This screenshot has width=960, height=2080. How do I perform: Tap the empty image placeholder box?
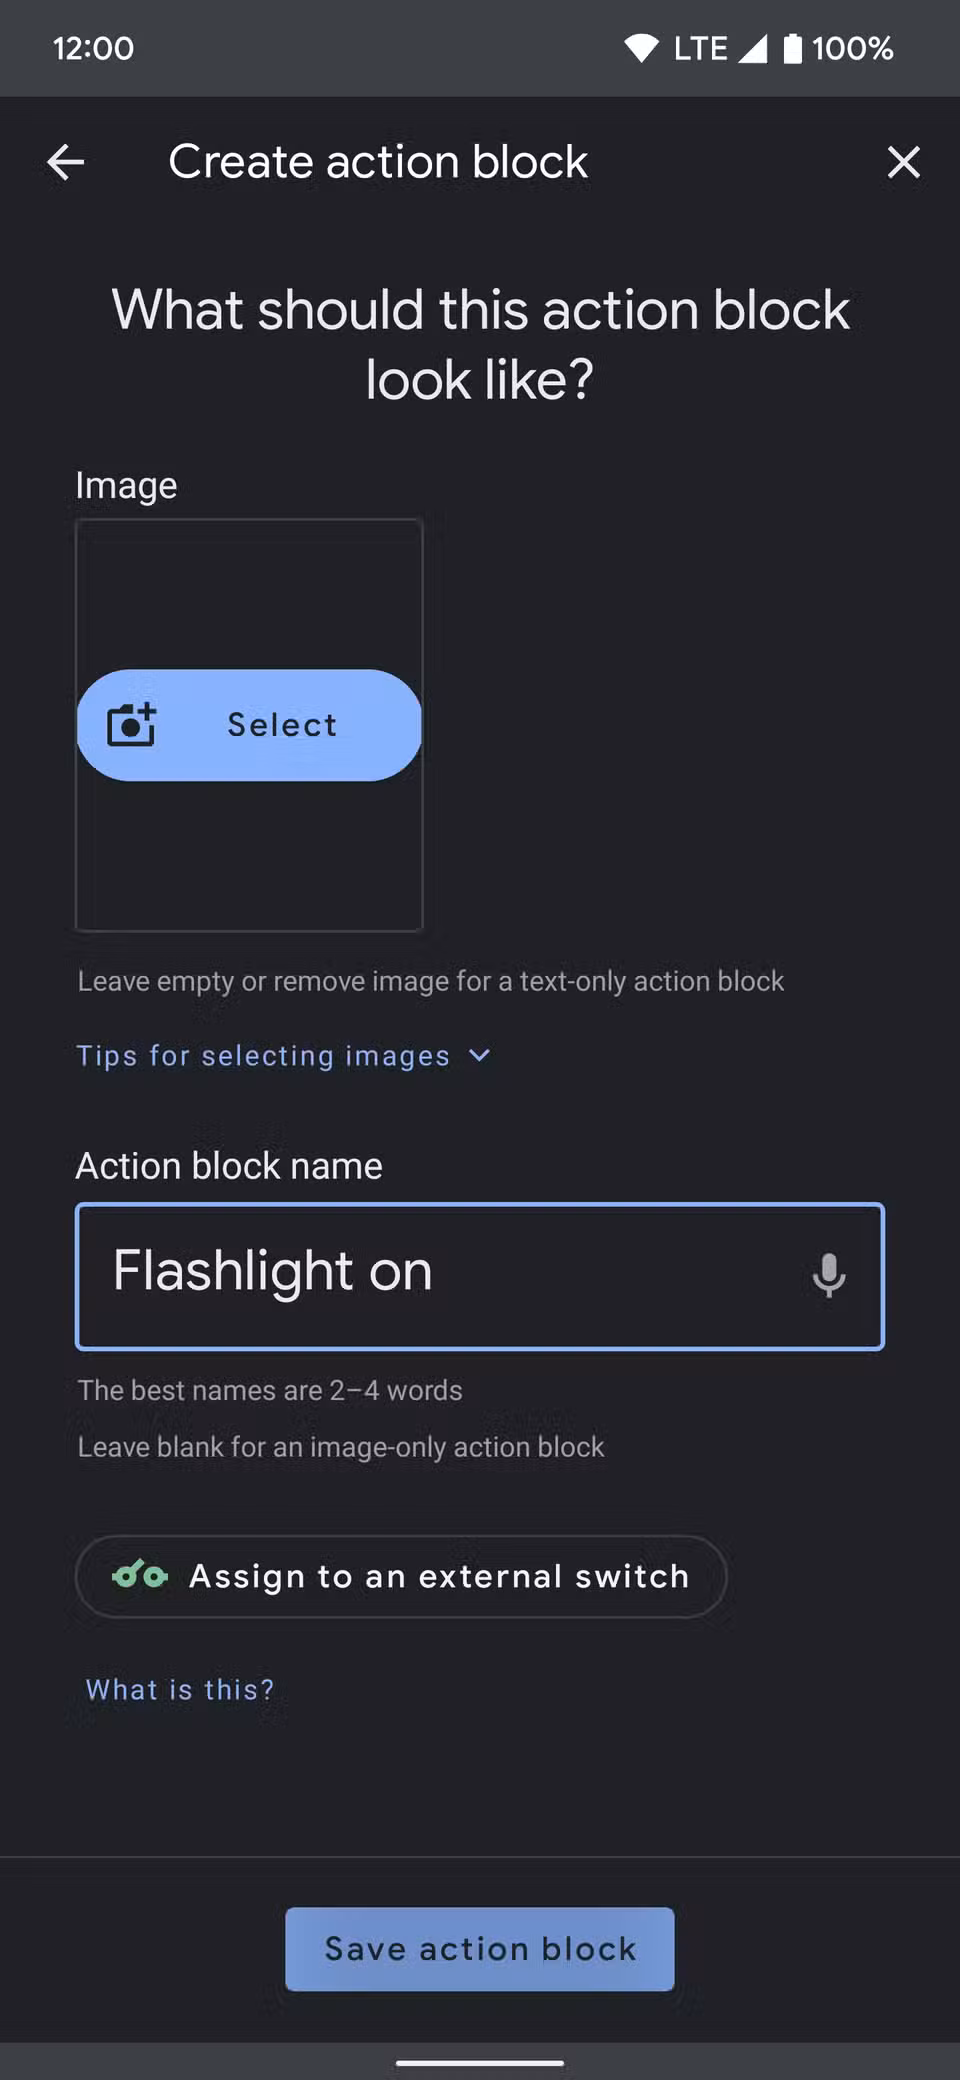click(x=249, y=600)
